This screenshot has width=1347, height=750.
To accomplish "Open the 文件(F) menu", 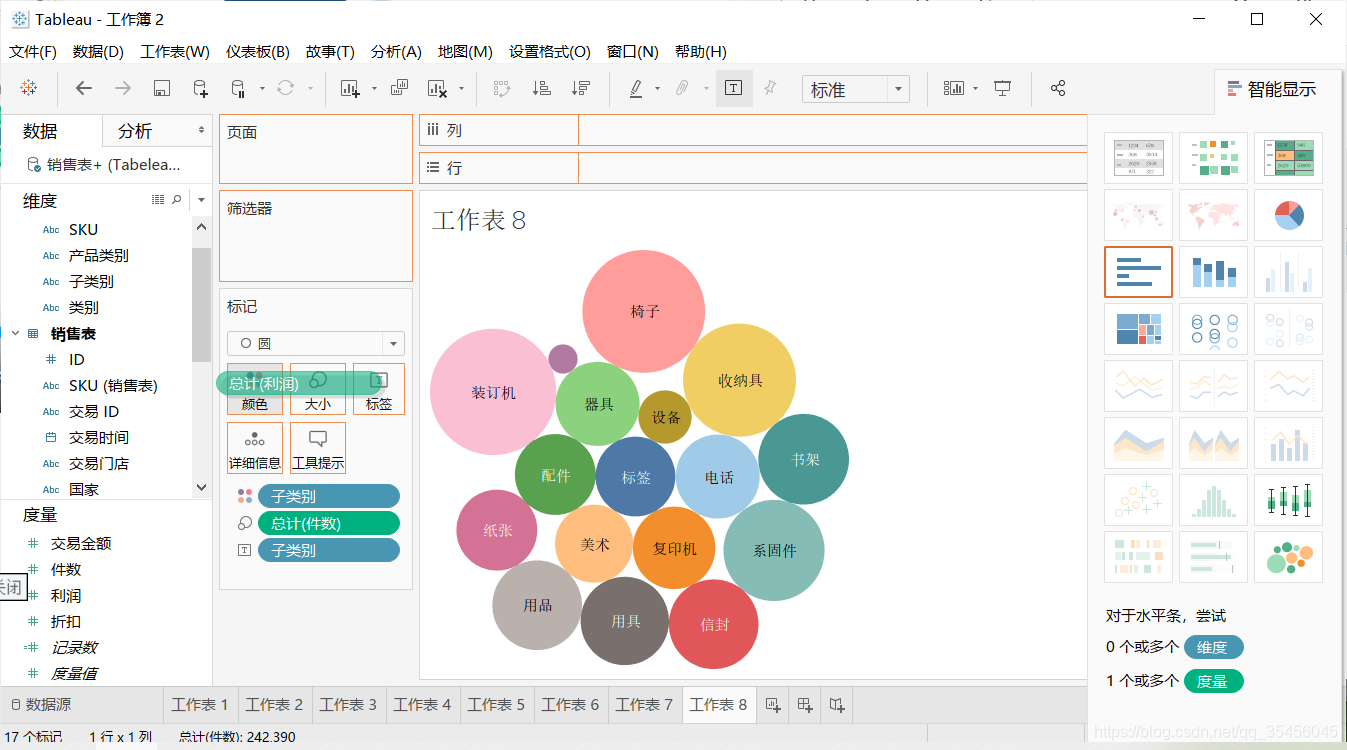I will point(33,51).
